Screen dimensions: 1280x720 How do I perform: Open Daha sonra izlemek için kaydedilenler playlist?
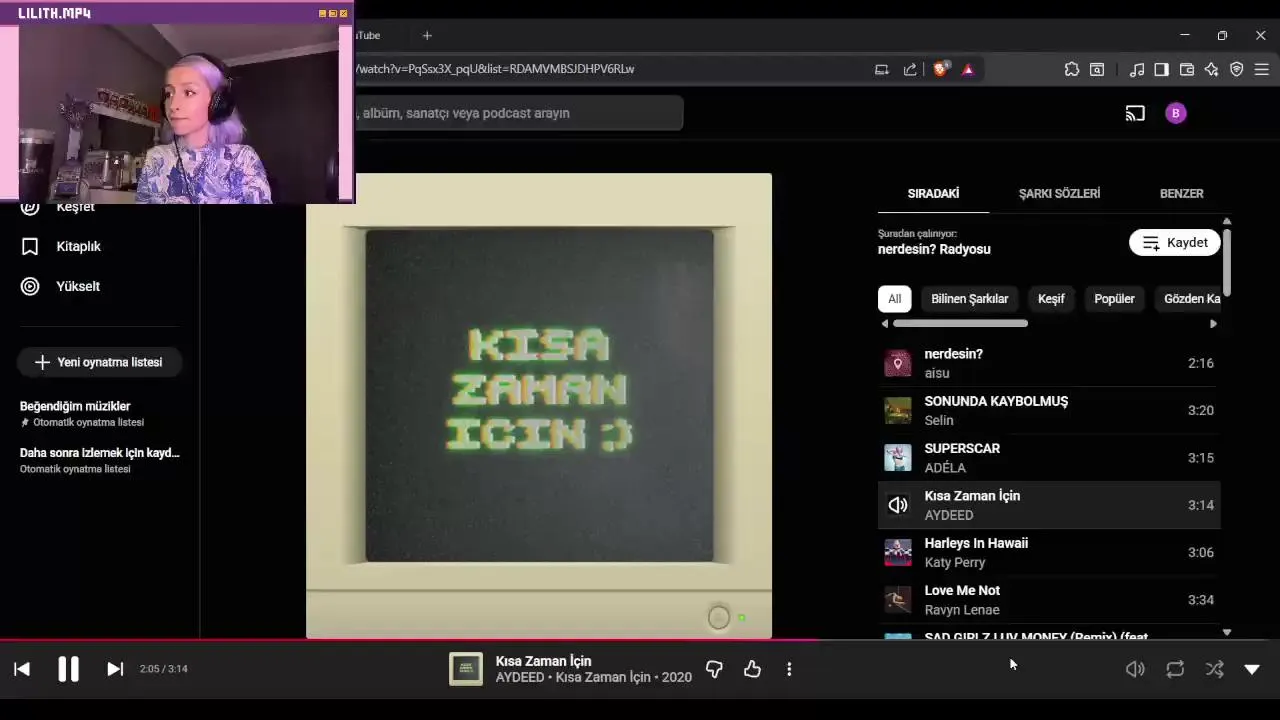tap(100, 460)
